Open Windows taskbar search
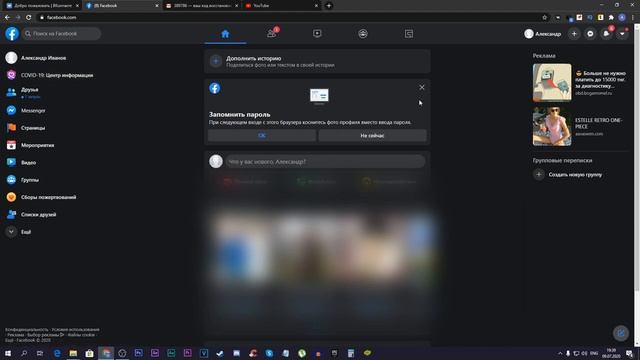This screenshot has height=360, width=640. pyautogui.click(x=24, y=353)
